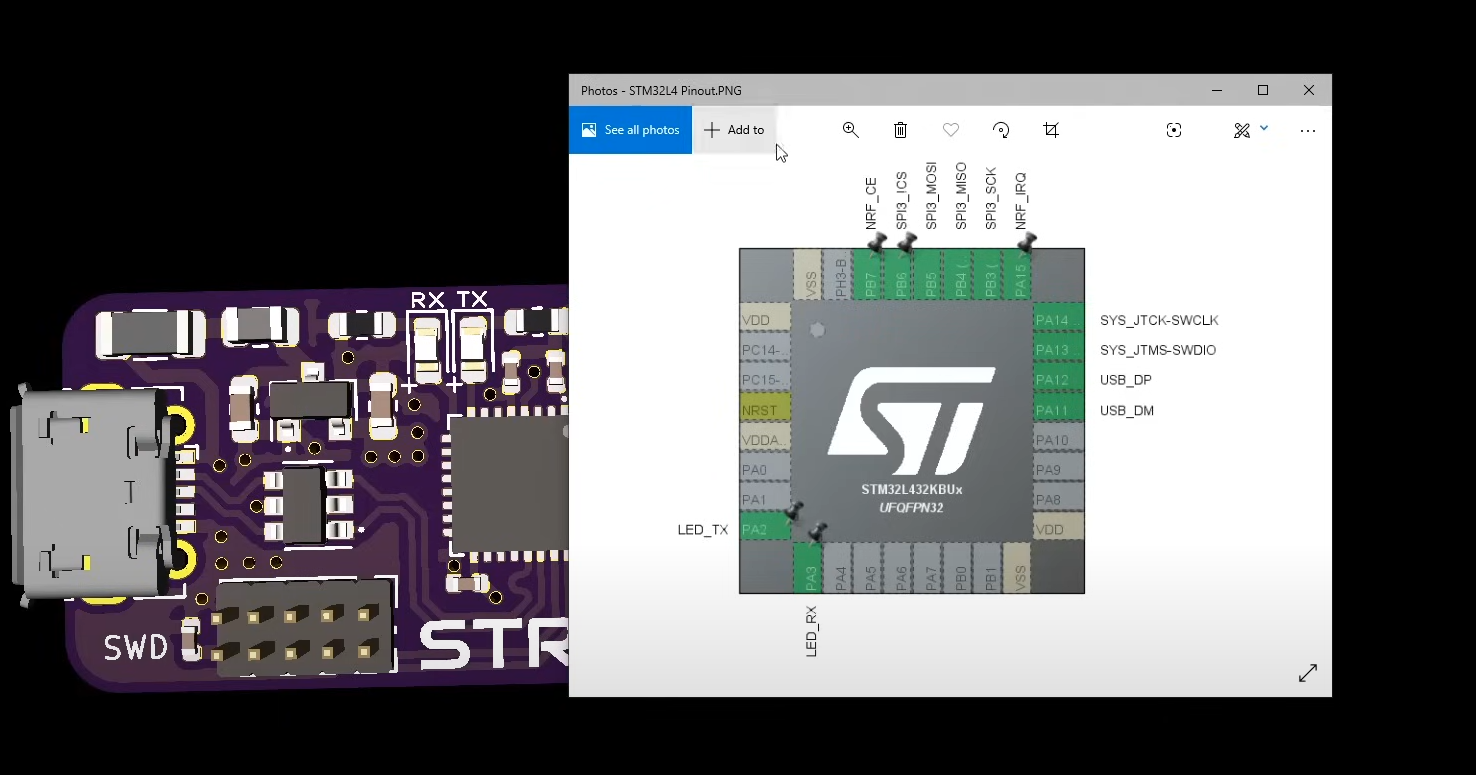Select the Draw tool icon
This screenshot has height=775, width=1476.
(x=1174, y=130)
